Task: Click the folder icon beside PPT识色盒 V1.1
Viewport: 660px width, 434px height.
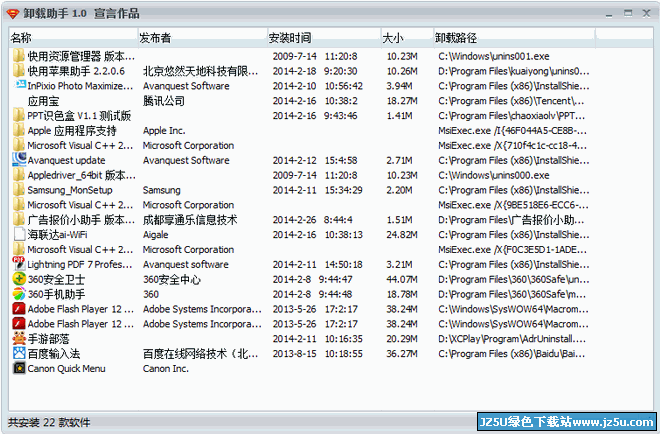Action: (19, 115)
